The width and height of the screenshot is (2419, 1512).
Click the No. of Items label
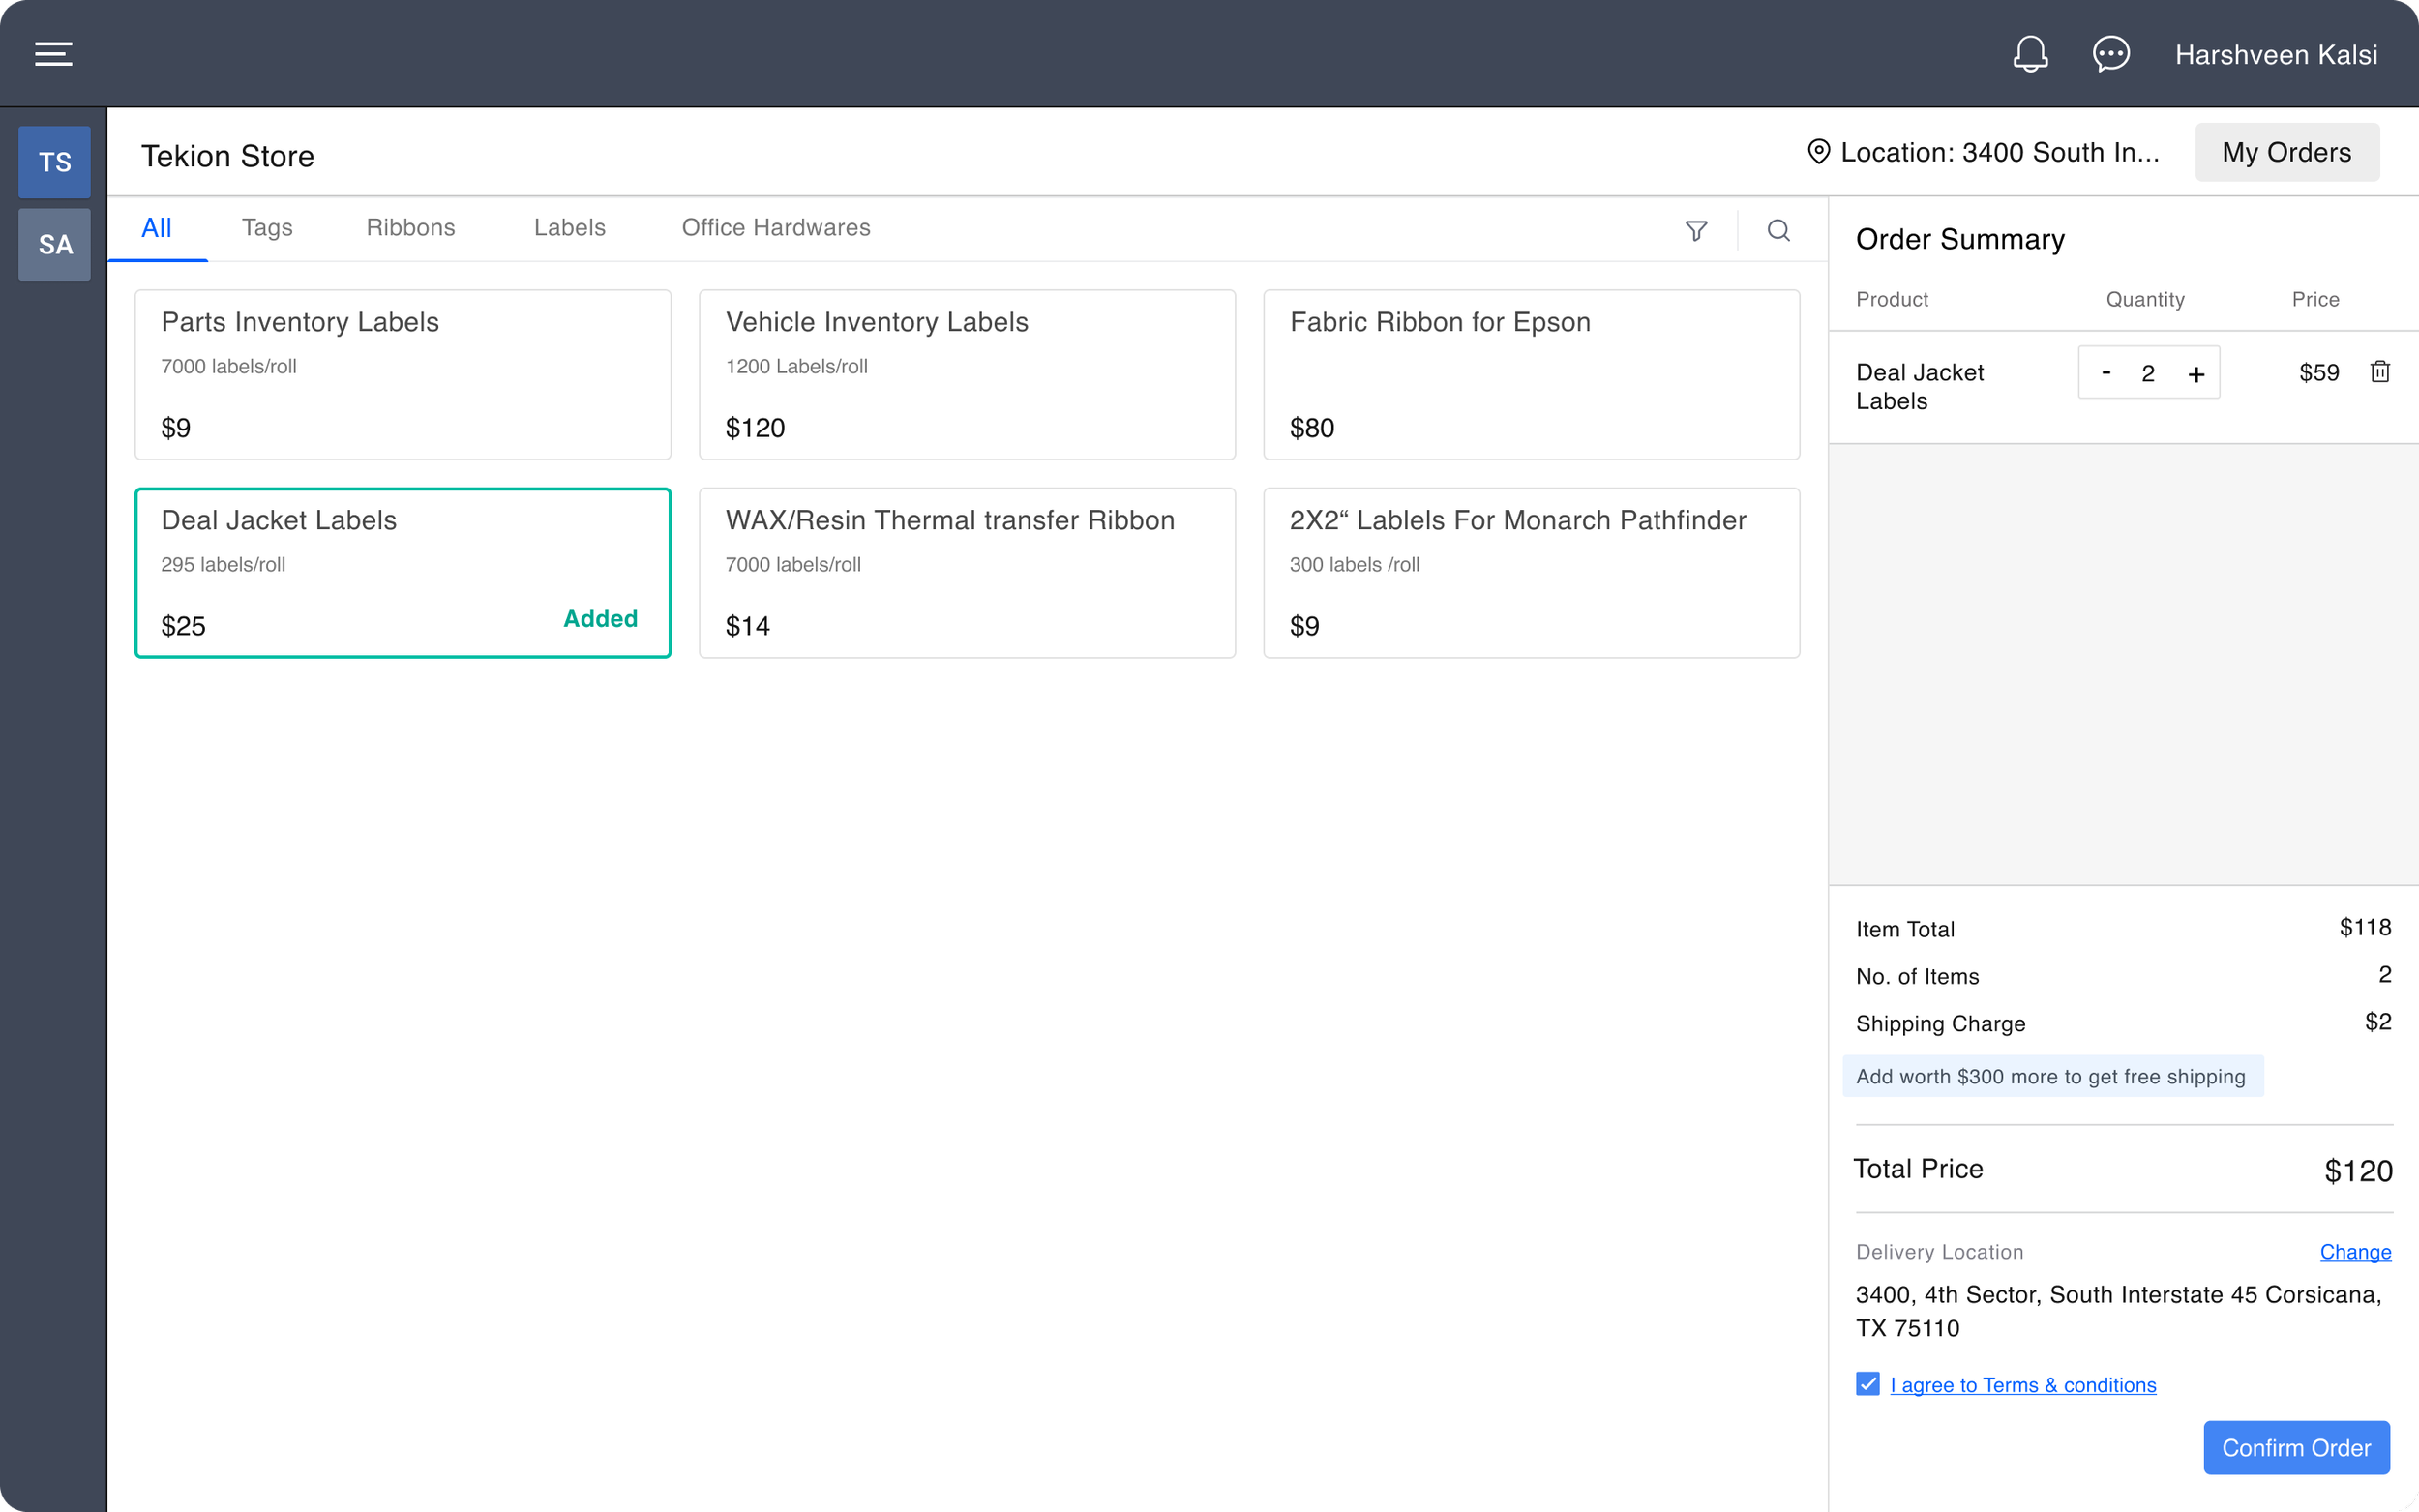[1917, 976]
